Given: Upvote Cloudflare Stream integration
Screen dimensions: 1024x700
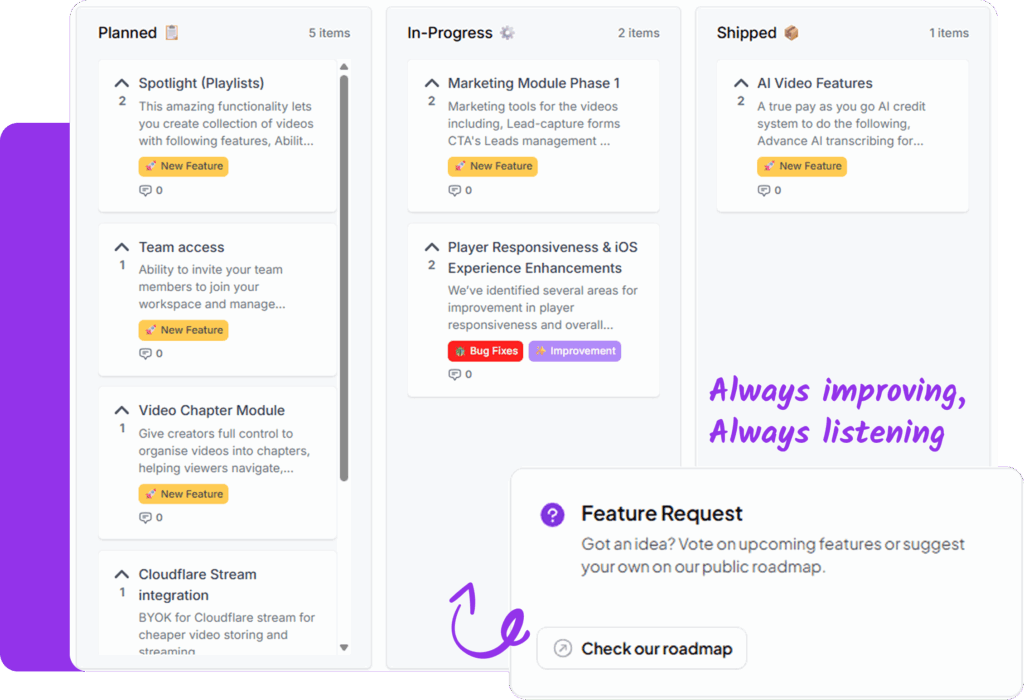Looking at the screenshot, I should [x=121, y=574].
